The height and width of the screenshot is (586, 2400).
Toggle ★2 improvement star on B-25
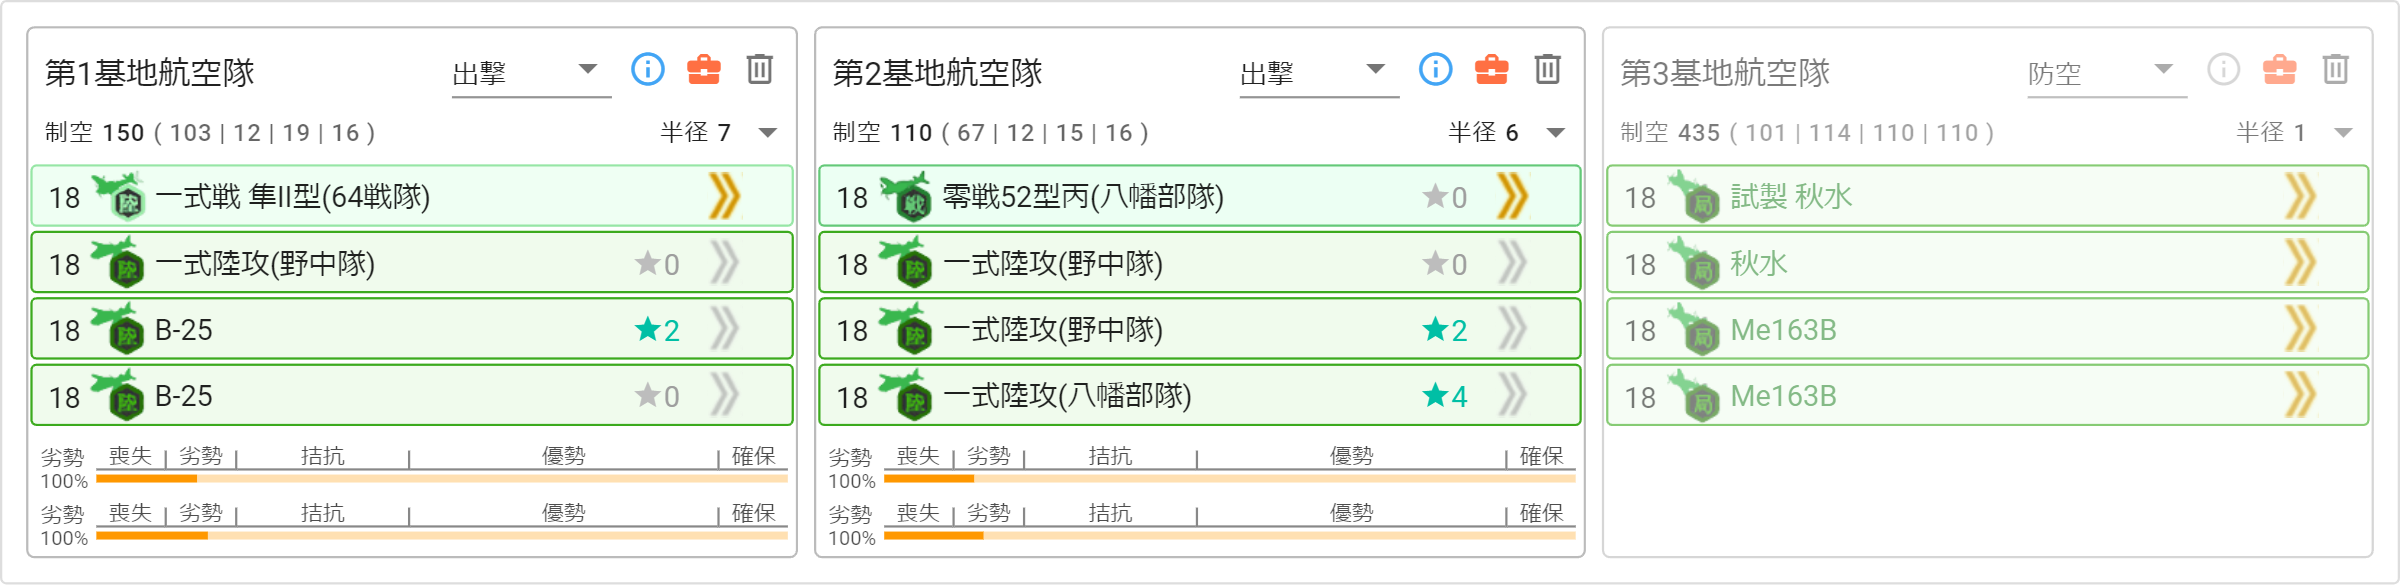click(658, 330)
